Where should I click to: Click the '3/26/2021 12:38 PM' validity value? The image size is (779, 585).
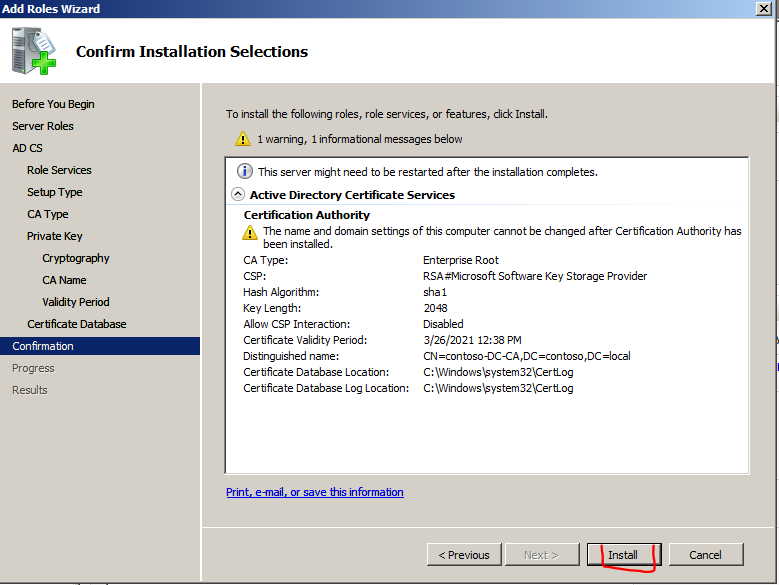click(472, 340)
